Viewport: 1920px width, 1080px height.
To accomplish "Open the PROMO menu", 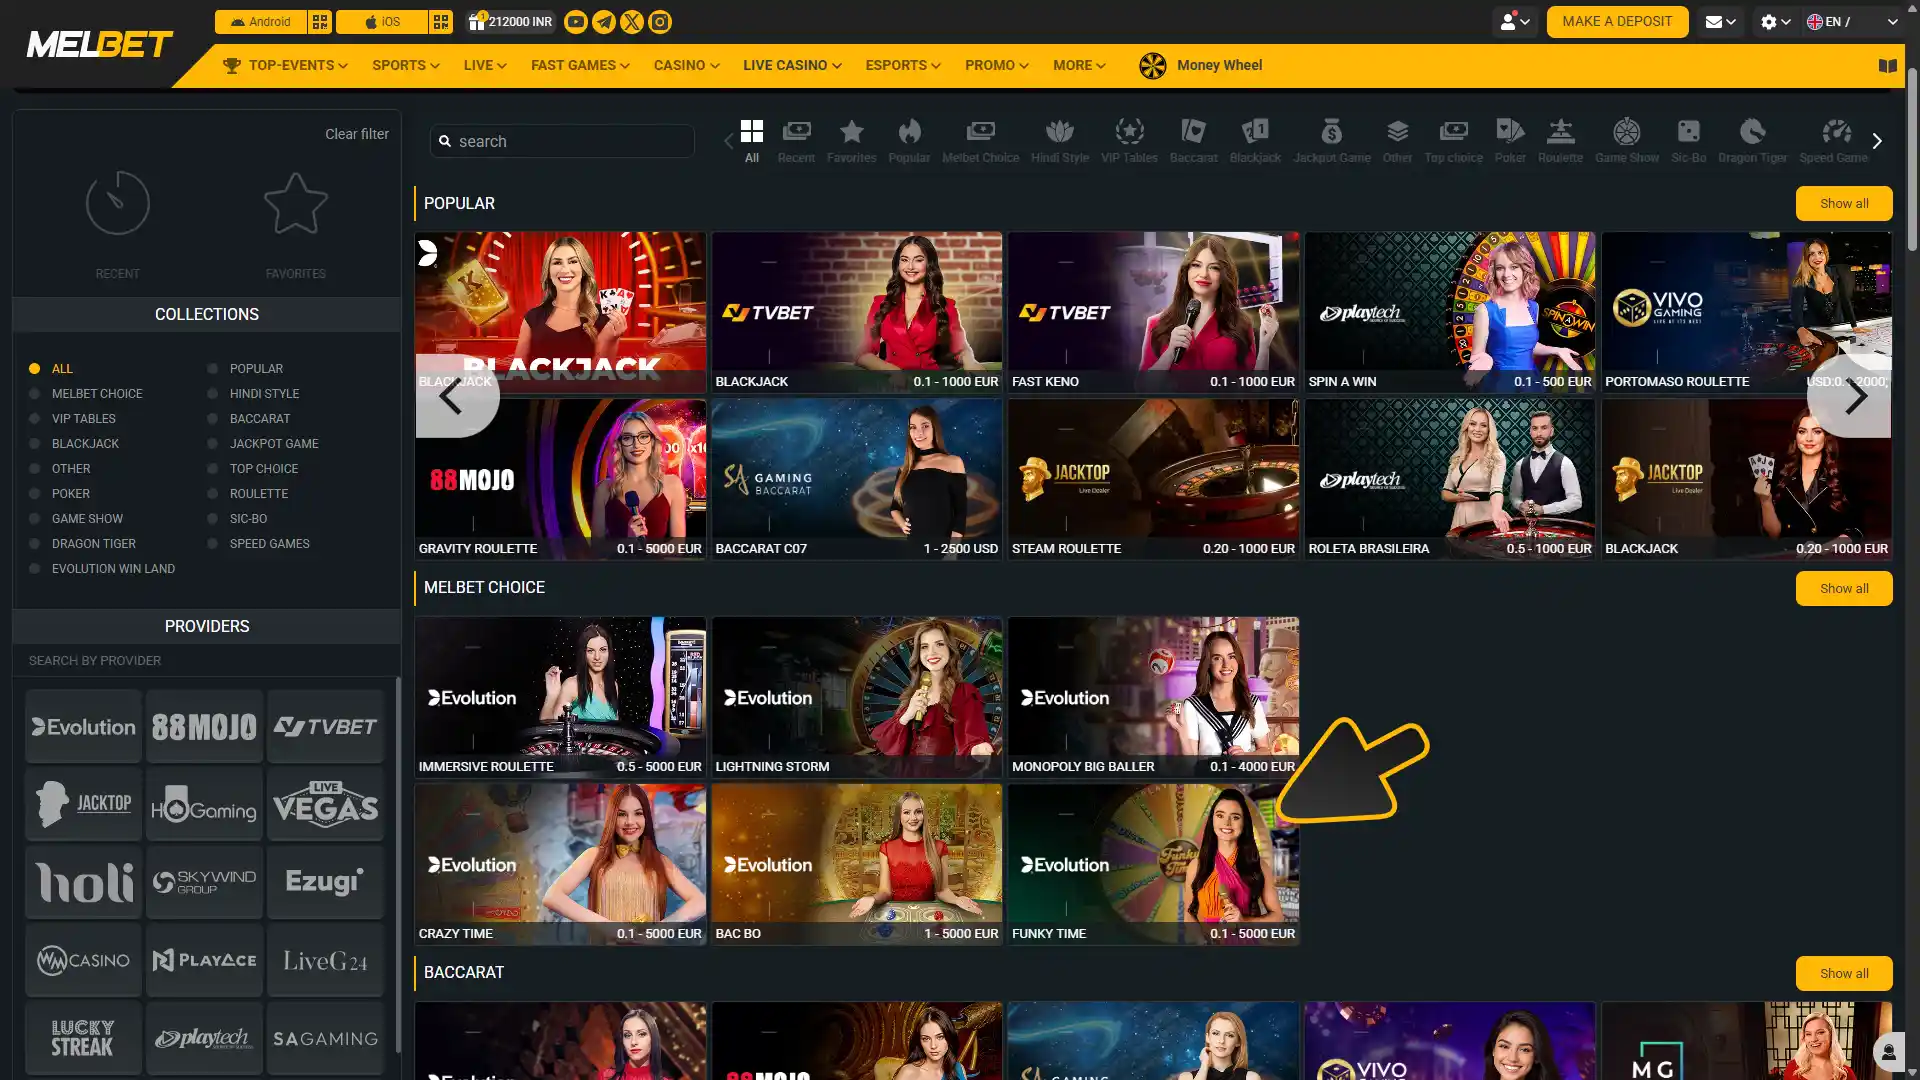I will click(x=996, y=66).
